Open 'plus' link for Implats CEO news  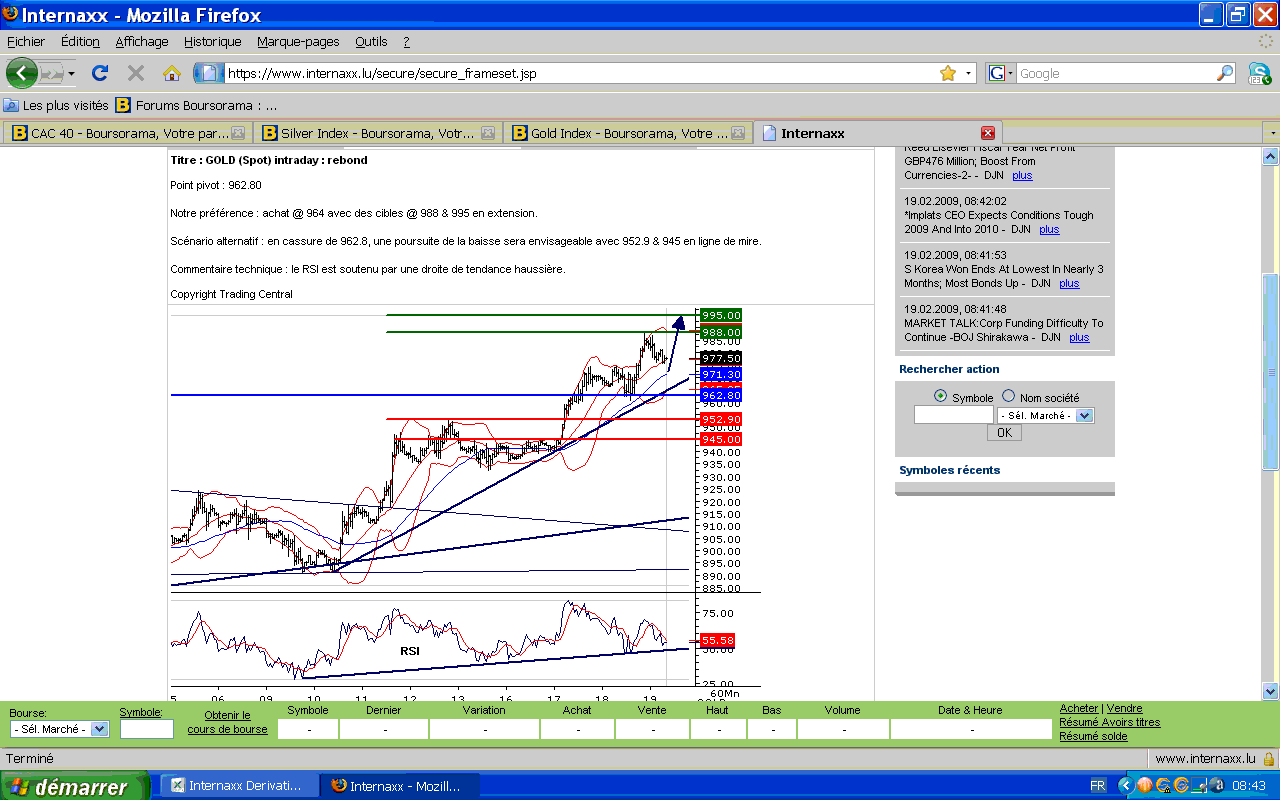[x=1049, y=229]
